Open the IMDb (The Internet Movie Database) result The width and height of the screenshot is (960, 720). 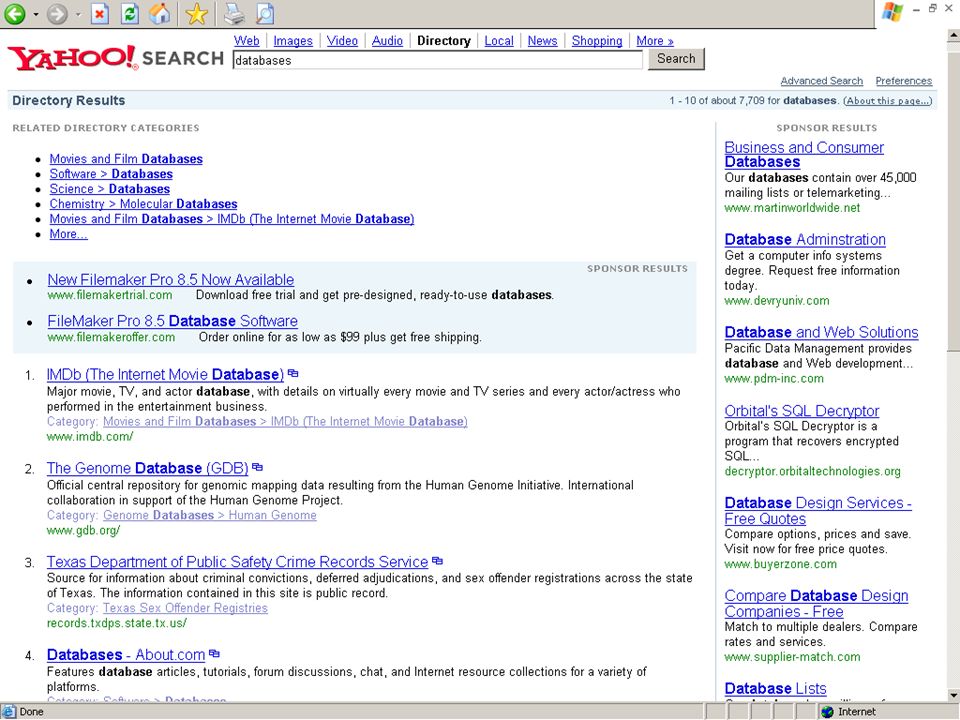click(165, 374)
